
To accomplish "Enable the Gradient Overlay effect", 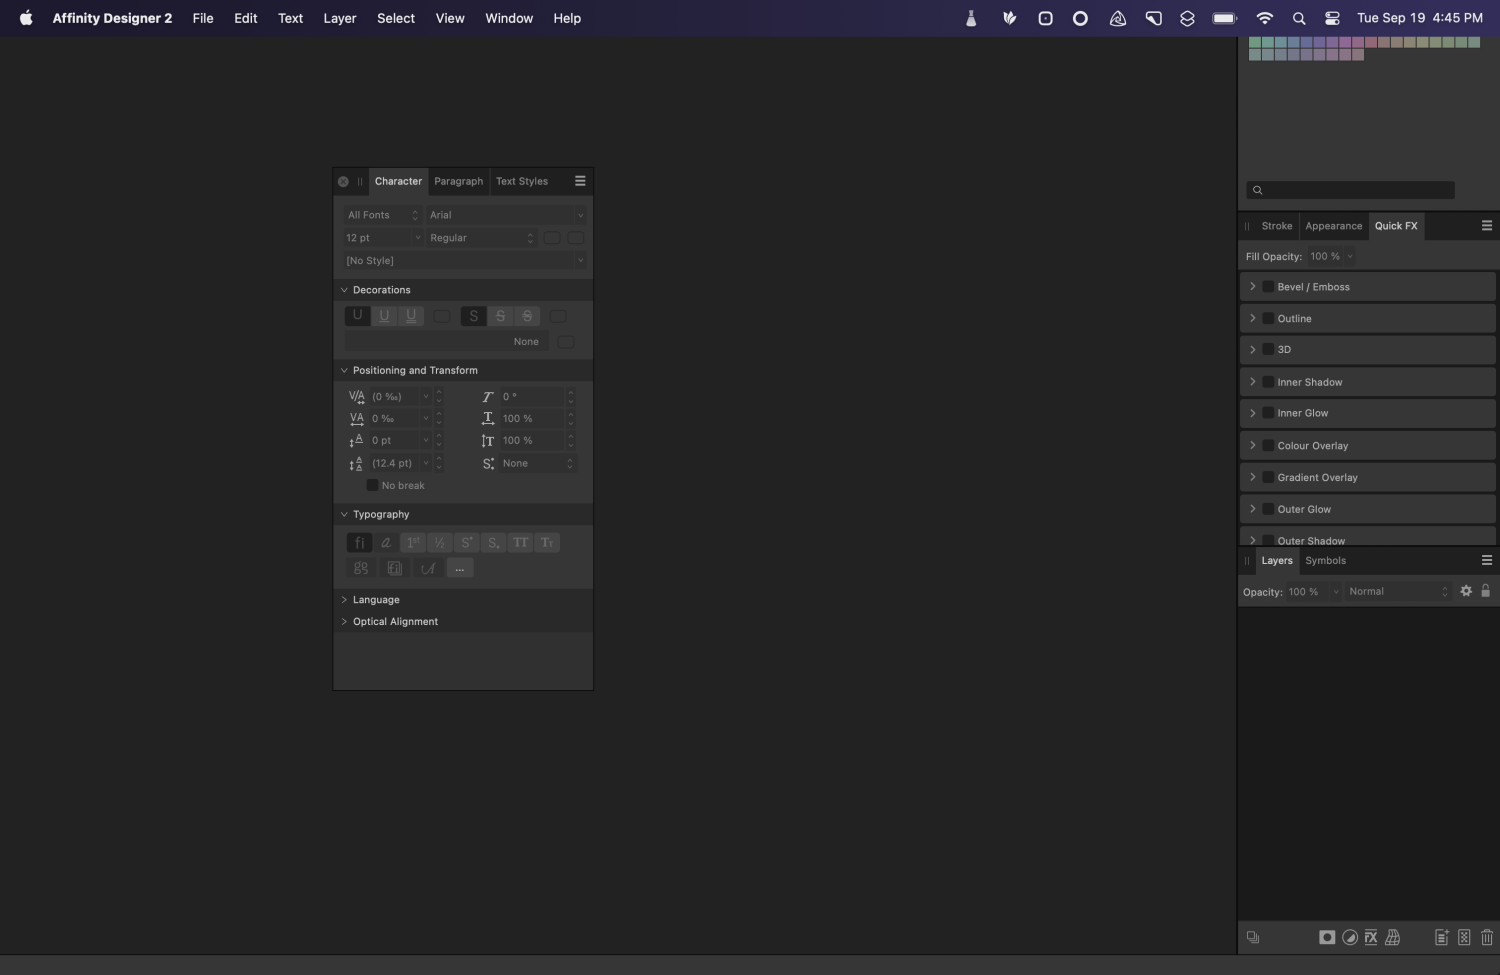I will pyautogui.click(x=1268, y=477).
